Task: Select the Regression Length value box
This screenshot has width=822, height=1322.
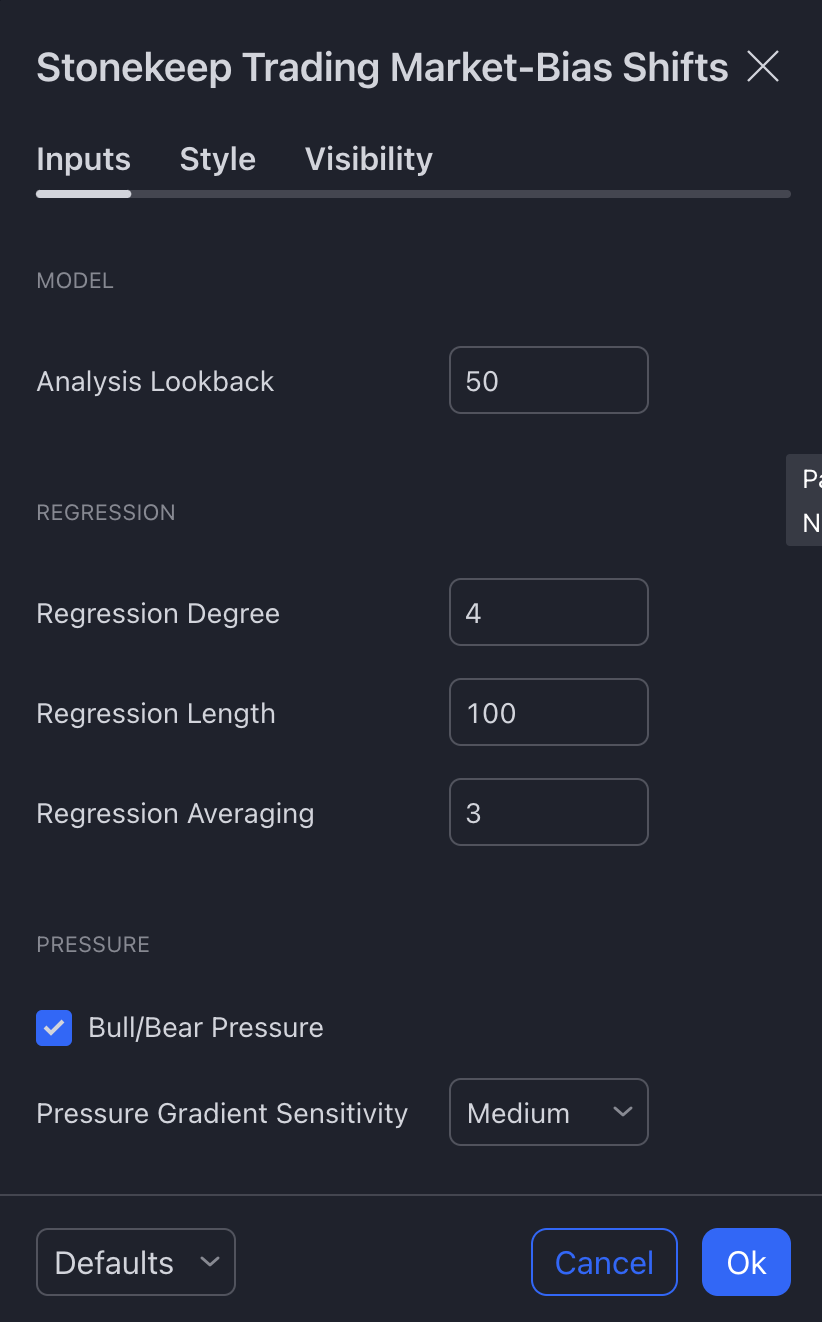Action: pyautogui.click(x=548, y=712)
